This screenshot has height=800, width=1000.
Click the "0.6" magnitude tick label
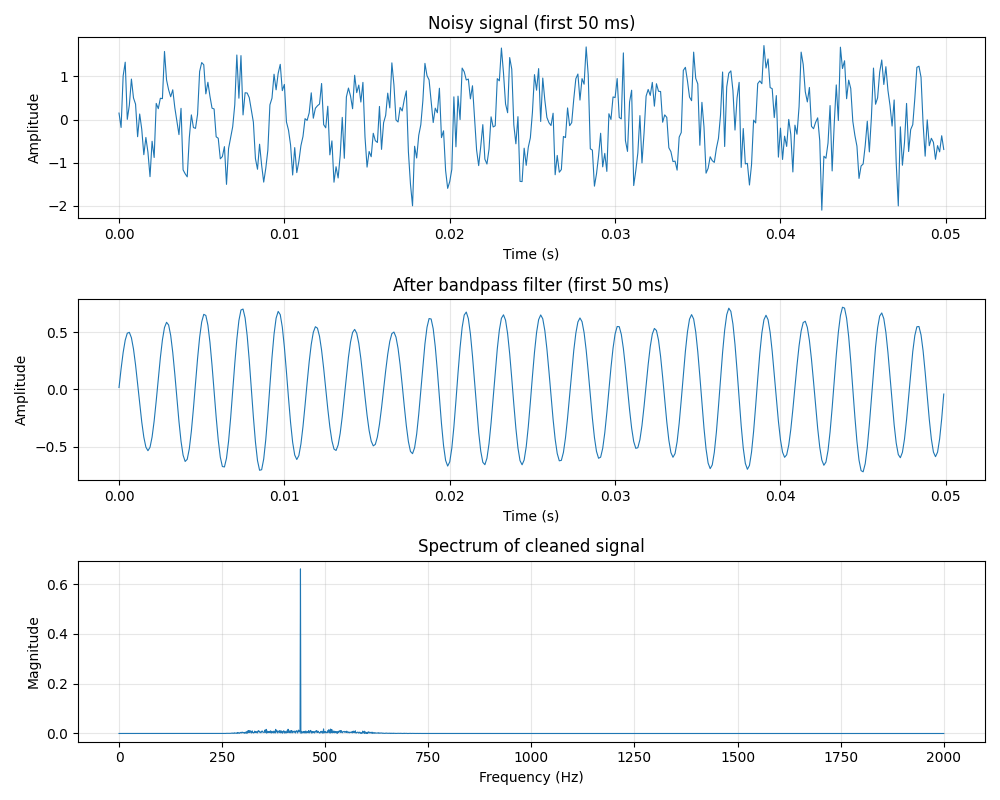[57, 584]
